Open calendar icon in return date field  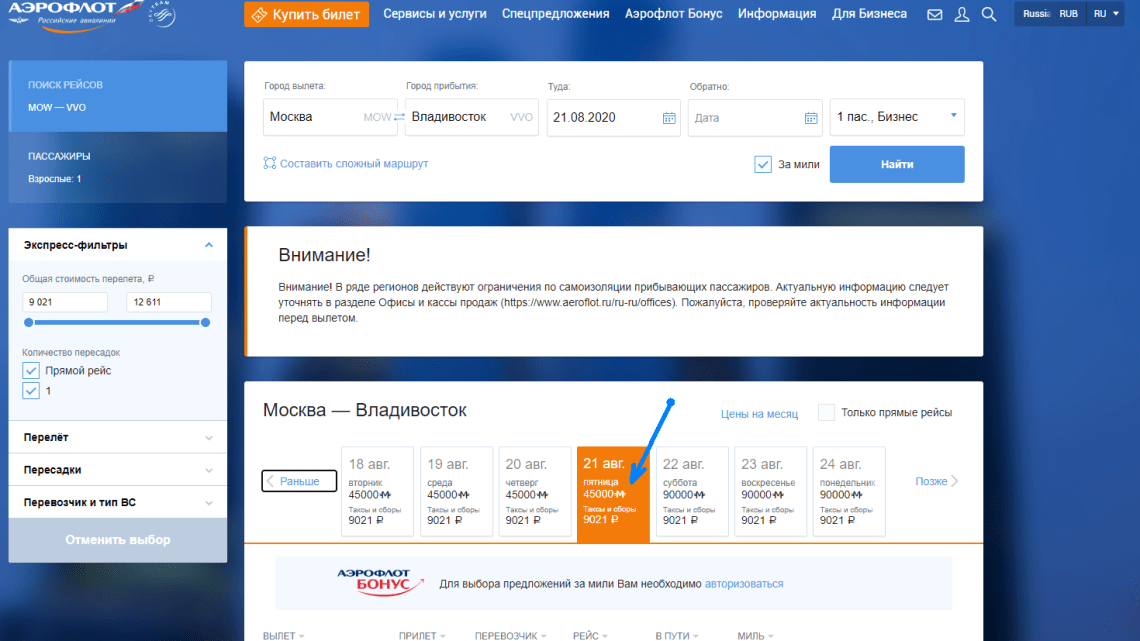(x=811, y=118)
